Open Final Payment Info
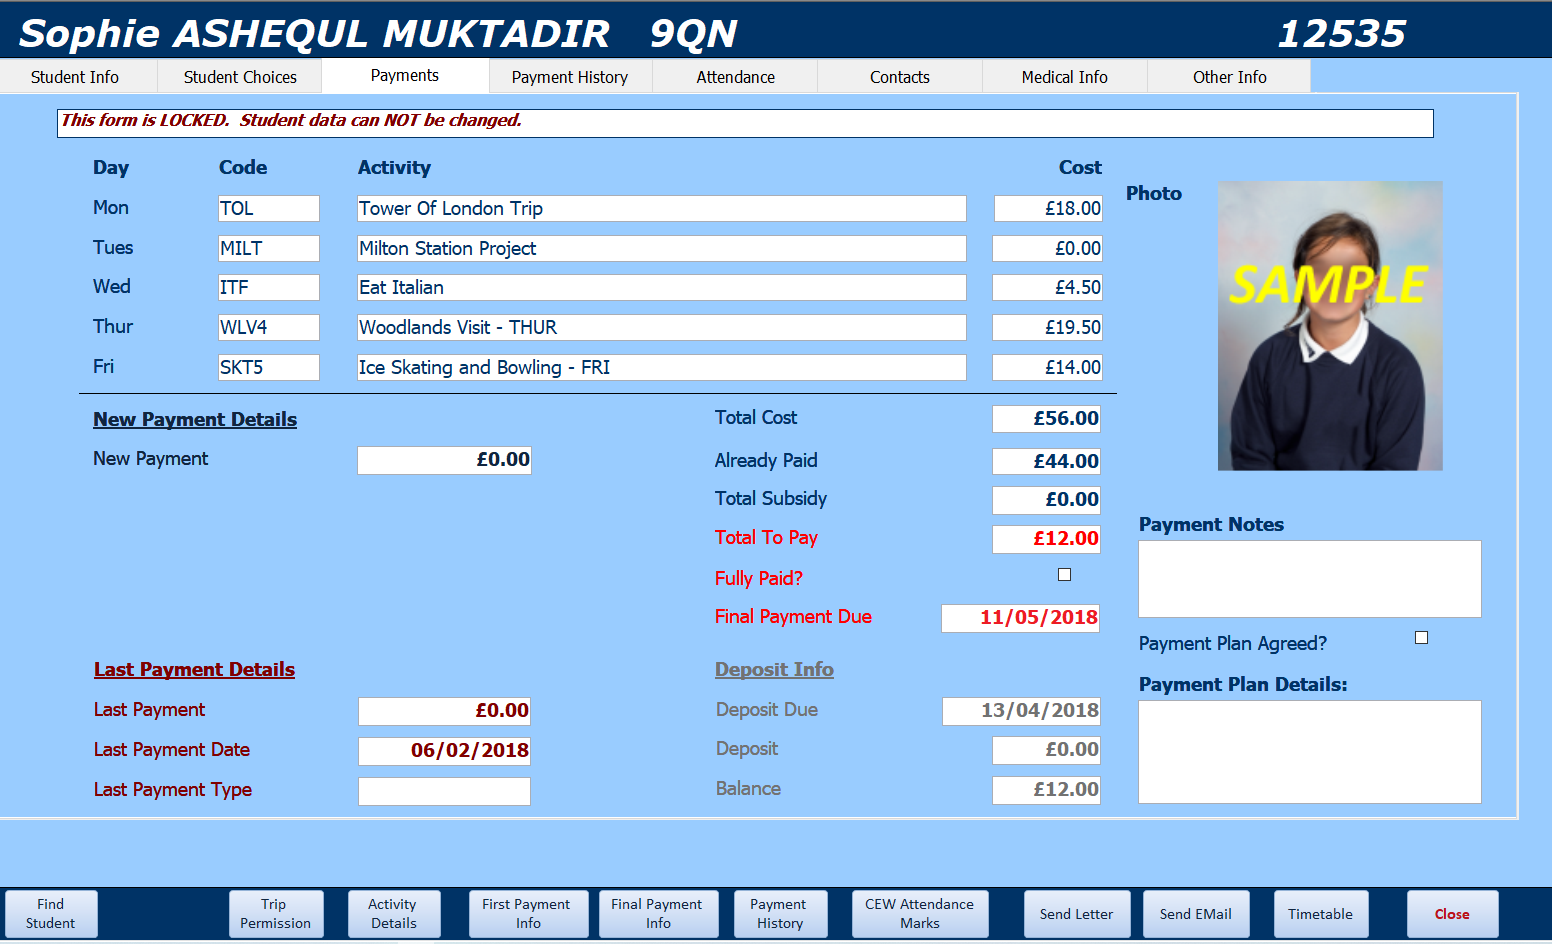Image resolution: width=1552 pixels, height=944 pixels. 658,914
